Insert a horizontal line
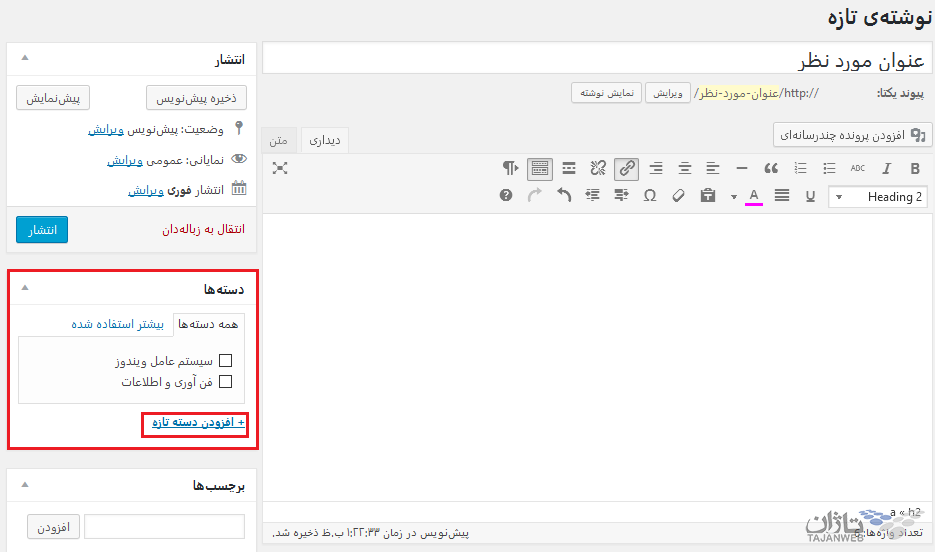The image size is (935, 552). click(x=742, y=169)
